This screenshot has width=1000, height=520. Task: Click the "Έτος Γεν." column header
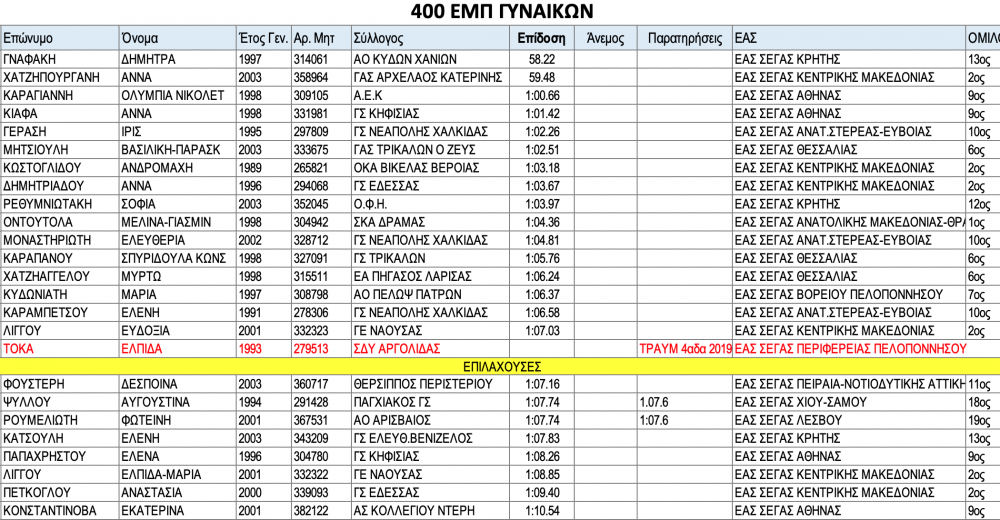pos(263,39)
